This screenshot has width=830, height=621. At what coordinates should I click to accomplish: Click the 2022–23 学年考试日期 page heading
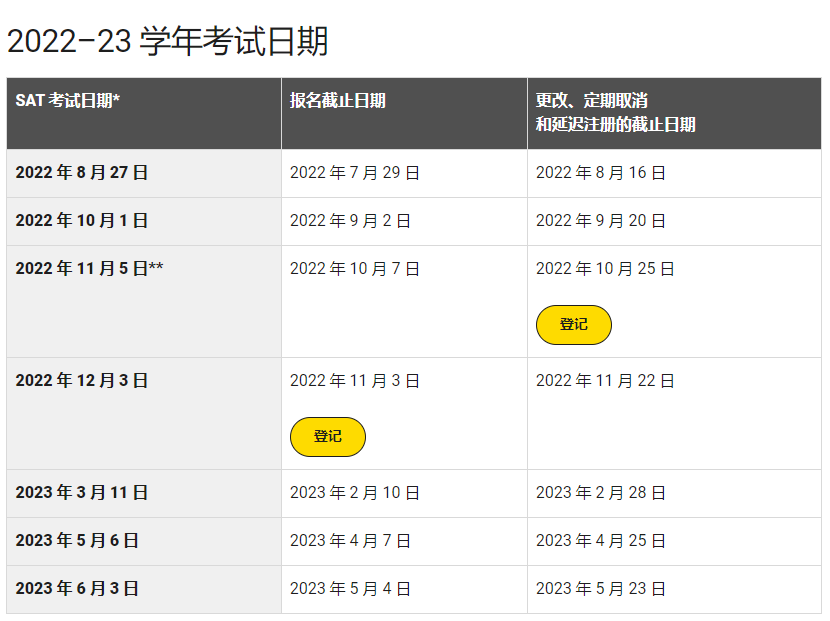tap(168, 41)
